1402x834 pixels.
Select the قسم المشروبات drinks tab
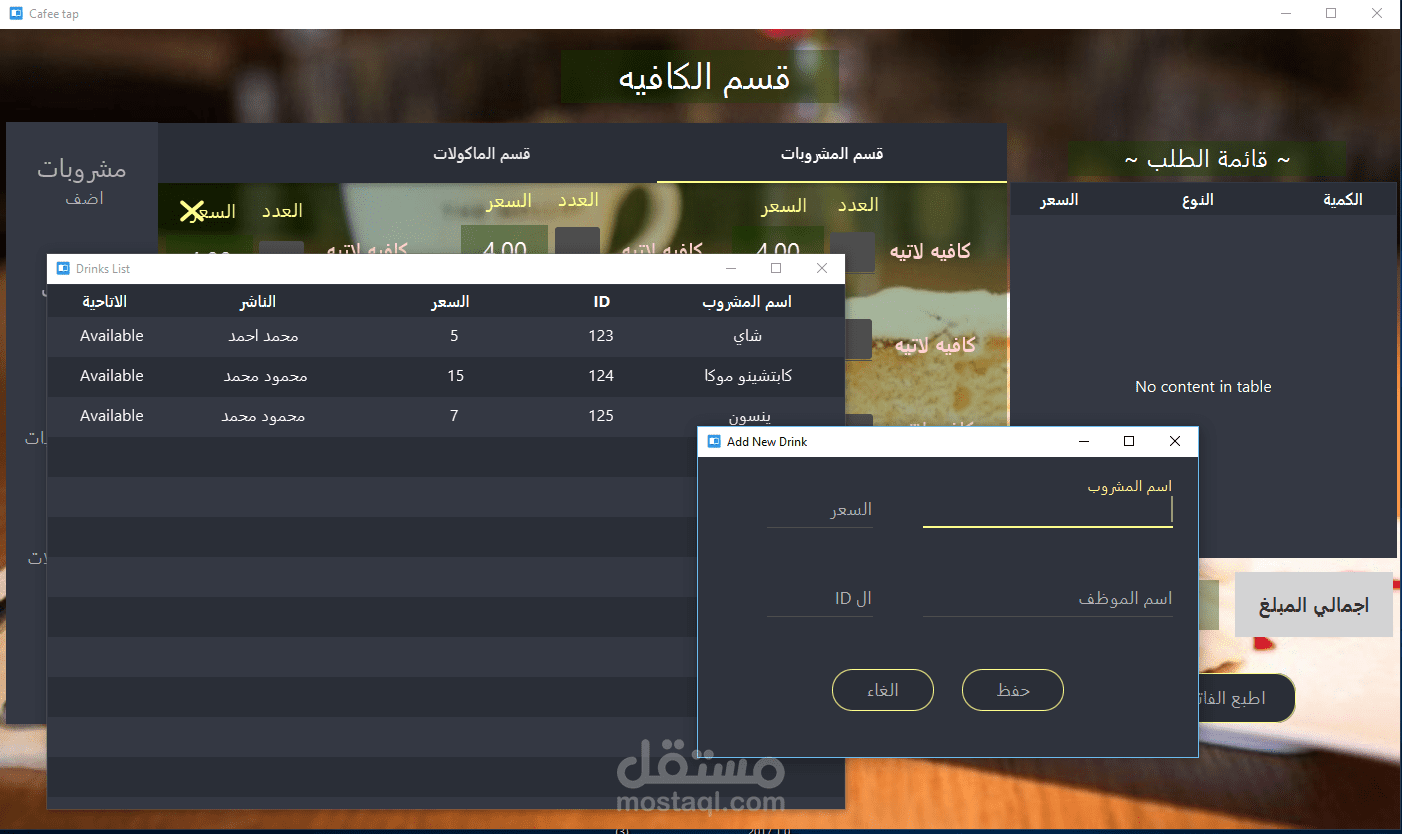click(x=831, y=153)
